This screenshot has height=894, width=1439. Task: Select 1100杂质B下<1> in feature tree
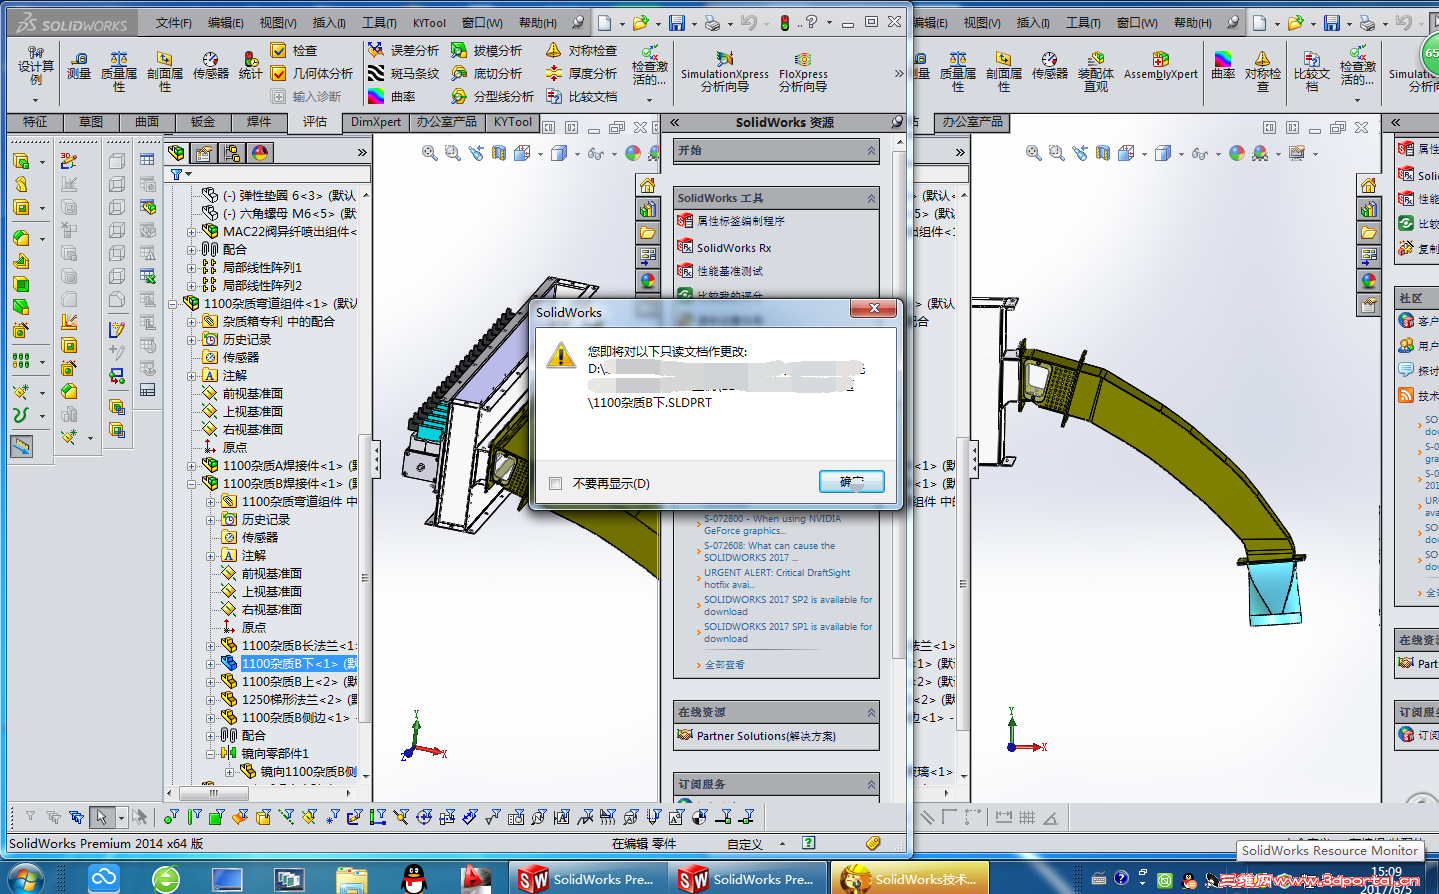299,663
